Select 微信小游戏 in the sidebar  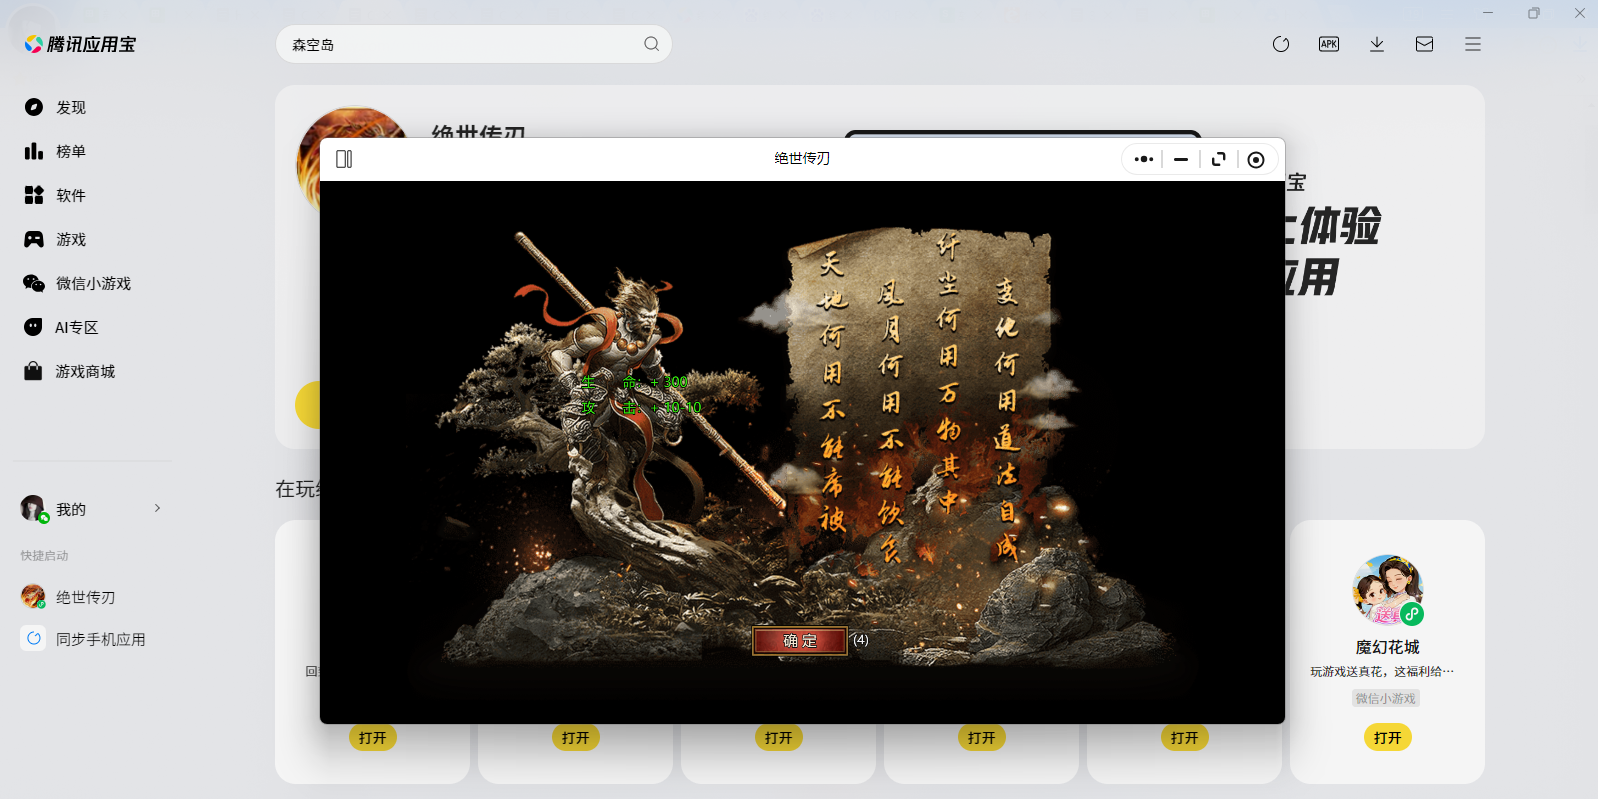(x=92, y=283)
